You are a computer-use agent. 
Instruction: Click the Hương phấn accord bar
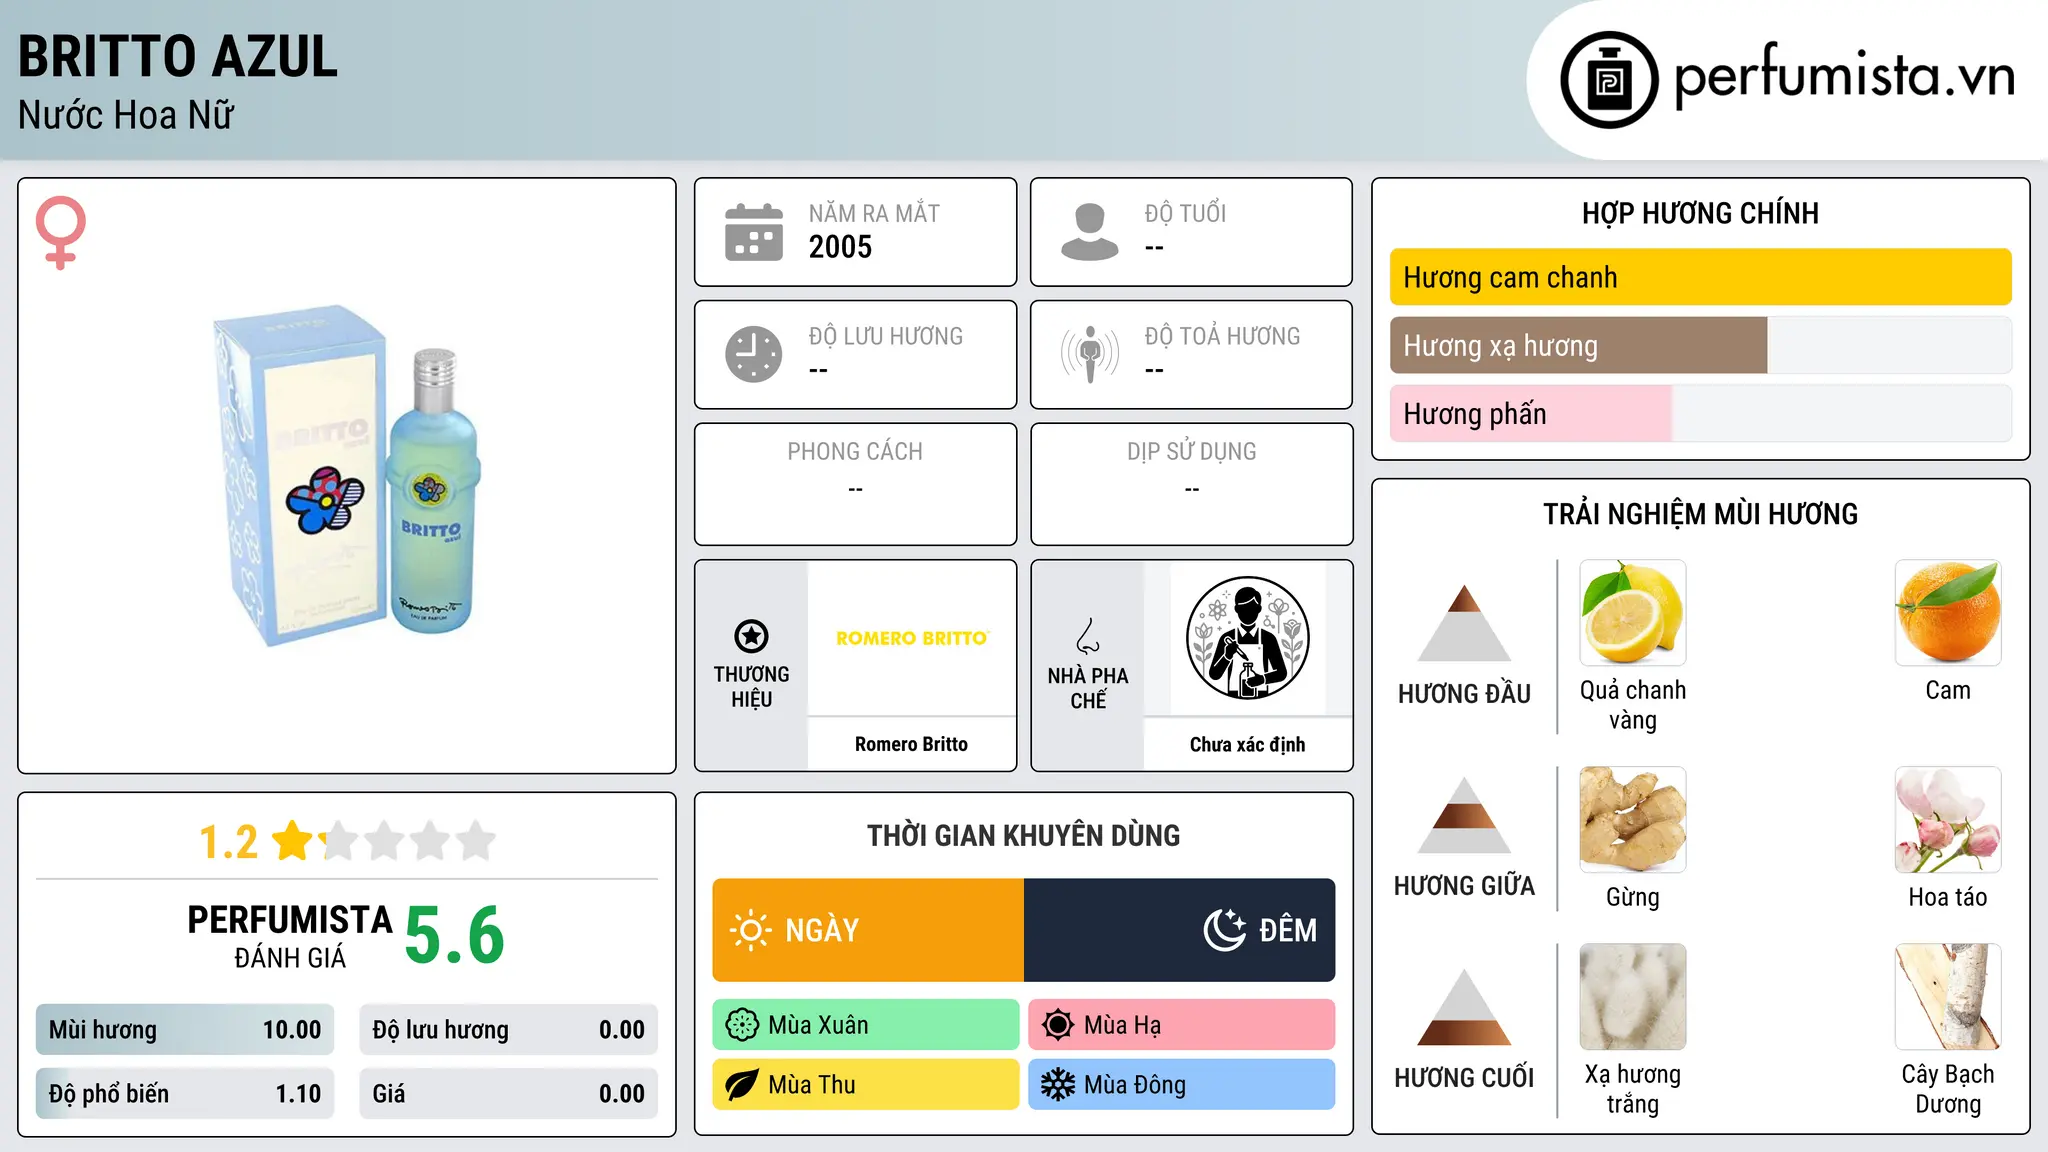[1701, 413]
